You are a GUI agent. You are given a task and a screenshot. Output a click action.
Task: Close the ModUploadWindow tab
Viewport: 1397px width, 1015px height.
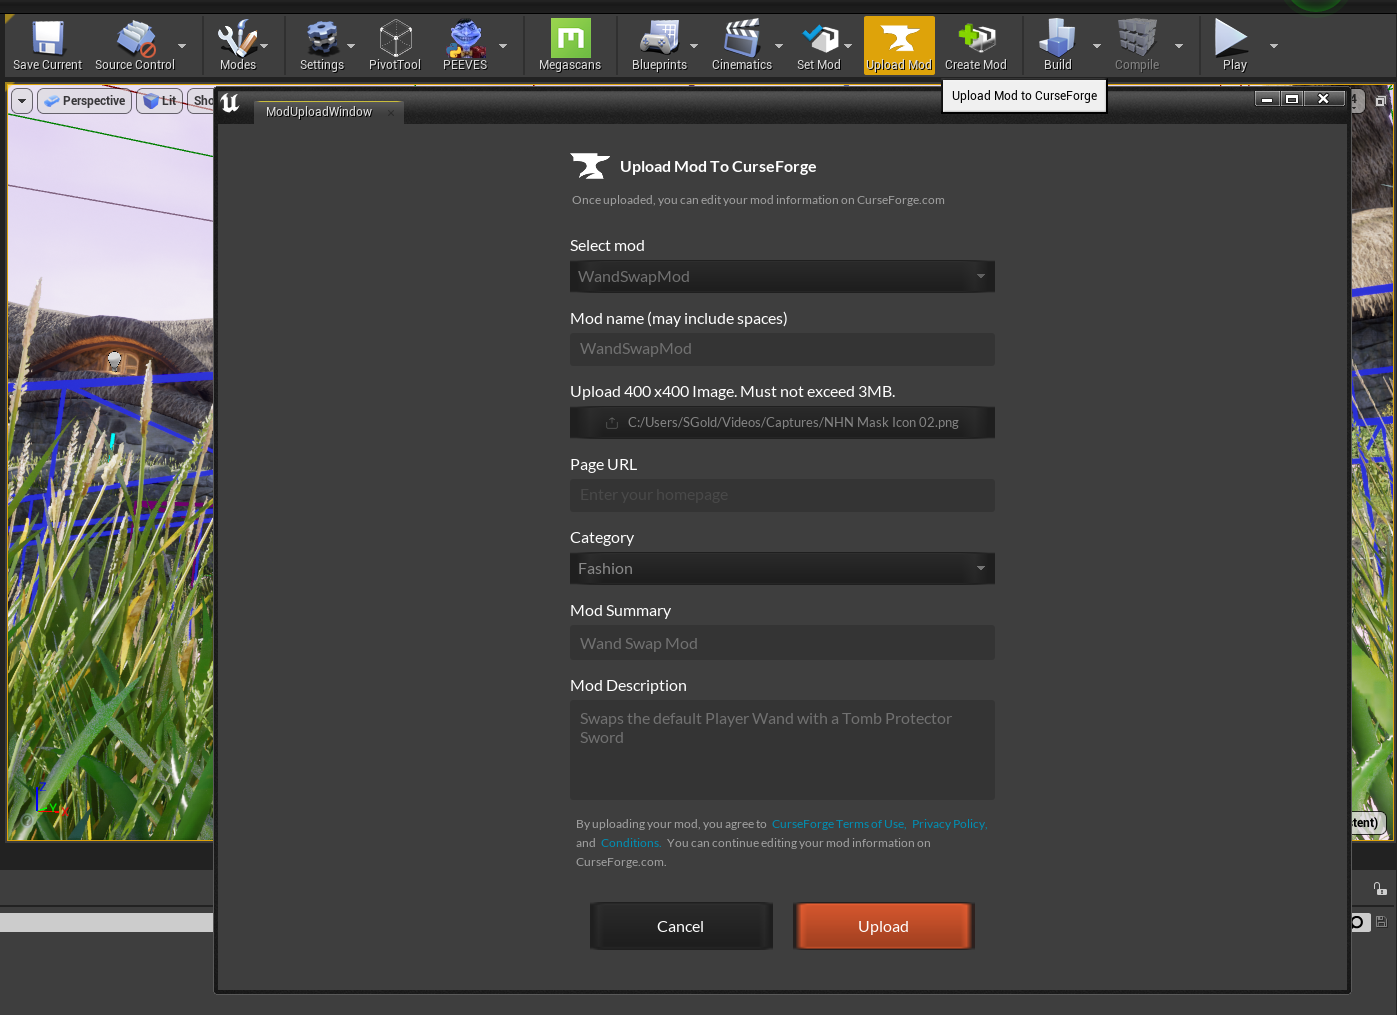click(391, 112)
